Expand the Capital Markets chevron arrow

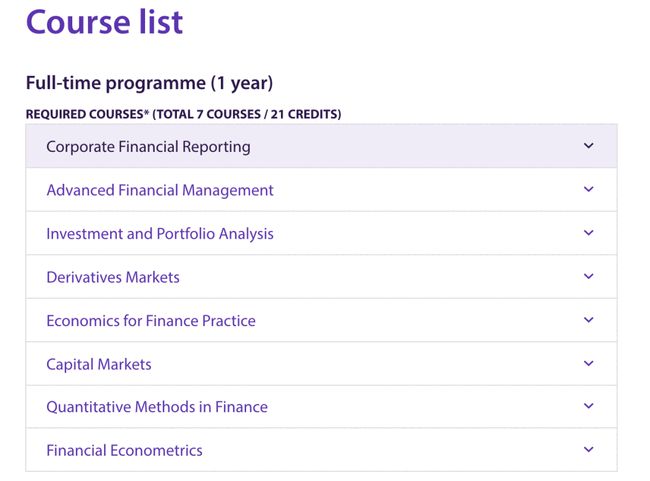(x=588, y=364)
